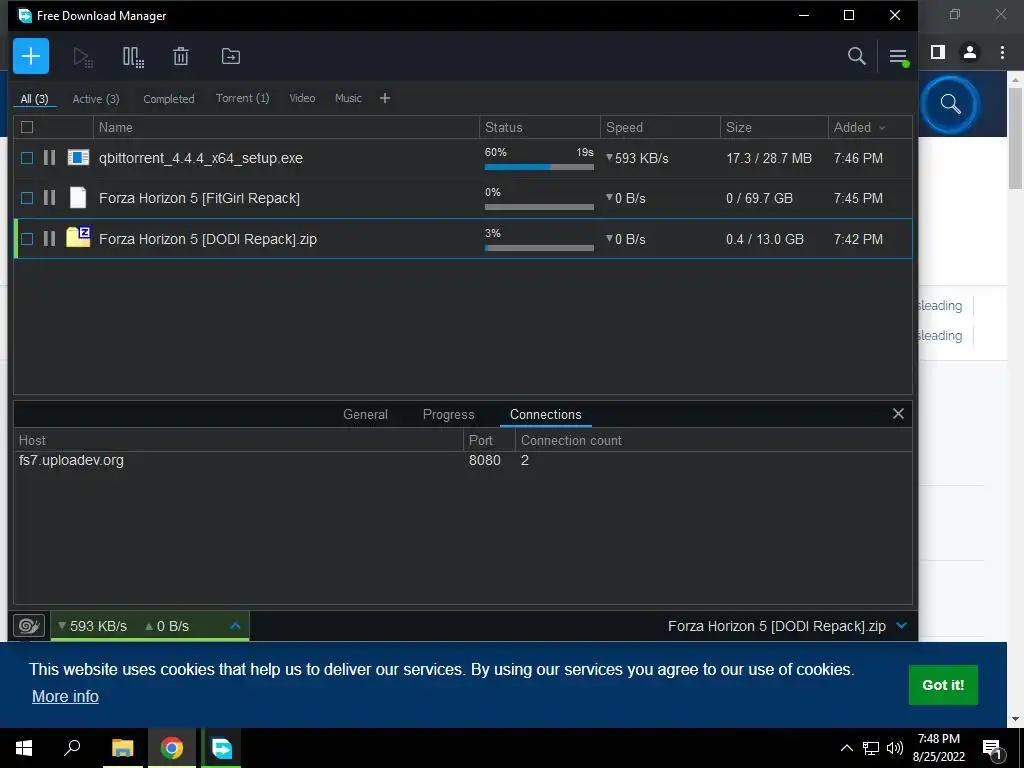The width and height of the screenshot is (1024, 768).
Task: Collapse details with chevron beside DODI Repack.zip
Action: pyautogui.click(x=902, y=626)
